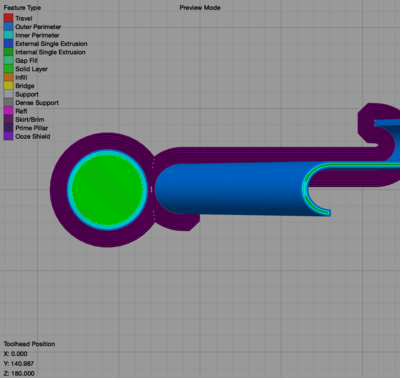This screenshot has height=378, width=400.
Task: Click the Outer Perimeter legend swatch
Action: [x=8, y=27]
